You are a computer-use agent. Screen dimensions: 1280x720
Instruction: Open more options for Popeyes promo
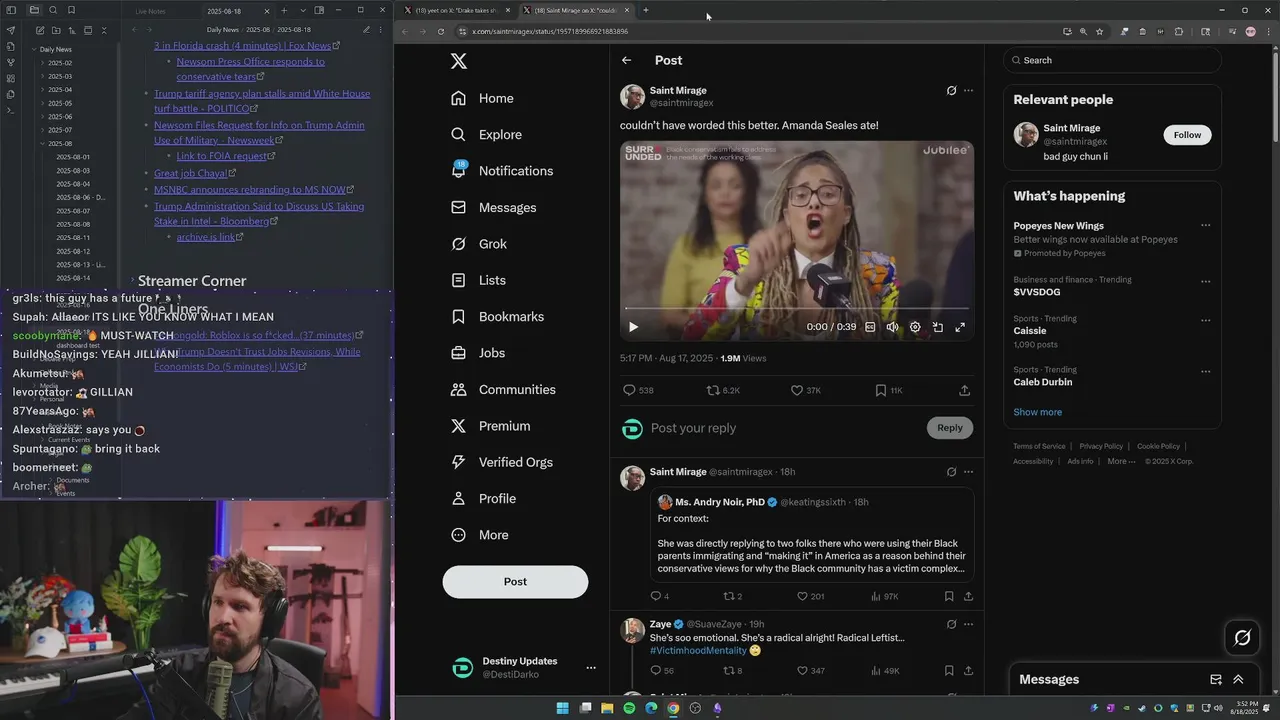pos(1205,226)
